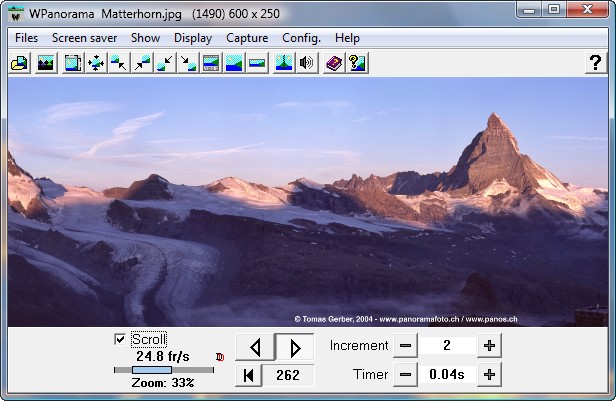Minimize the WPanorama window
This screenshot has width=616, height=401.
(x=529, y=10)
